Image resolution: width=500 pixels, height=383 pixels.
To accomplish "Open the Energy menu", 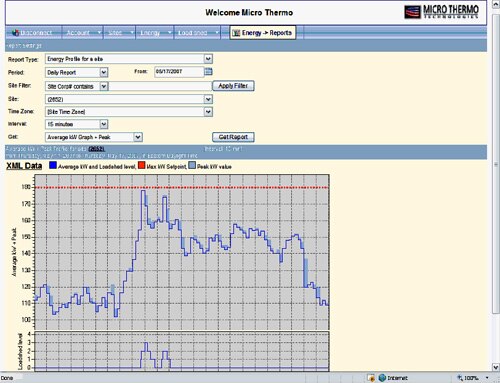I will pos(155,33).
